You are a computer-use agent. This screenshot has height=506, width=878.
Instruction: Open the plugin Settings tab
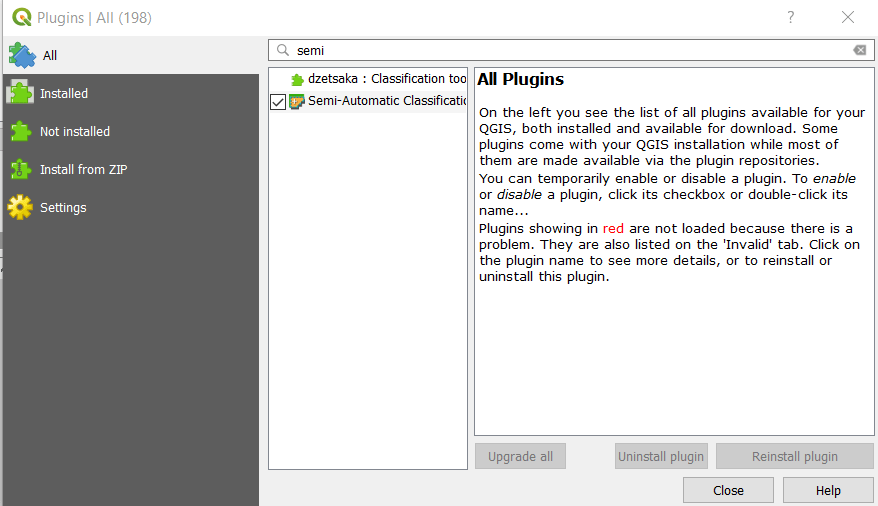point(131,208)
